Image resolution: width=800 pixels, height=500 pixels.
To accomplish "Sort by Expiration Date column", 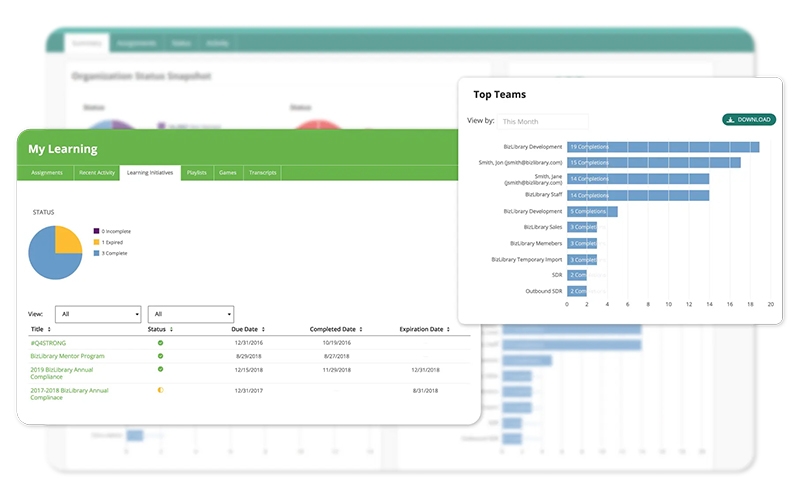I will 424,329.
